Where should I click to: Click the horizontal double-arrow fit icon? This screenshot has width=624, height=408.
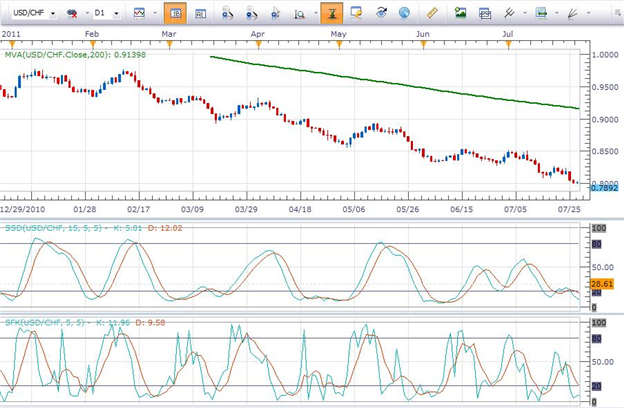[x=541, y=13]
